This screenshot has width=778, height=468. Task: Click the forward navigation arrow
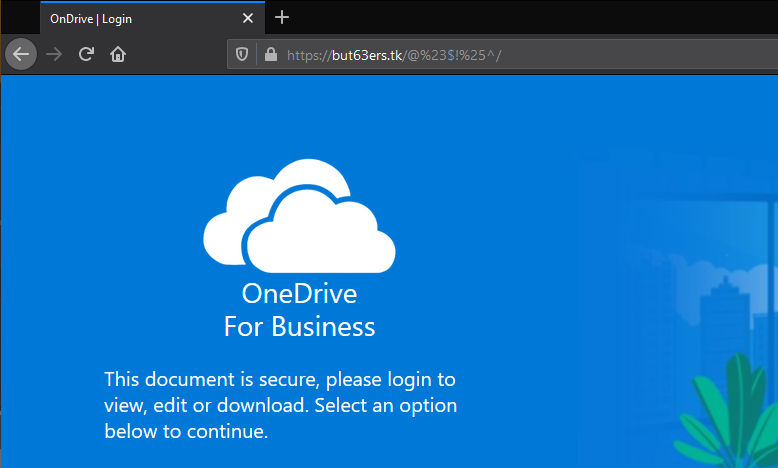(x=54, y=54)
